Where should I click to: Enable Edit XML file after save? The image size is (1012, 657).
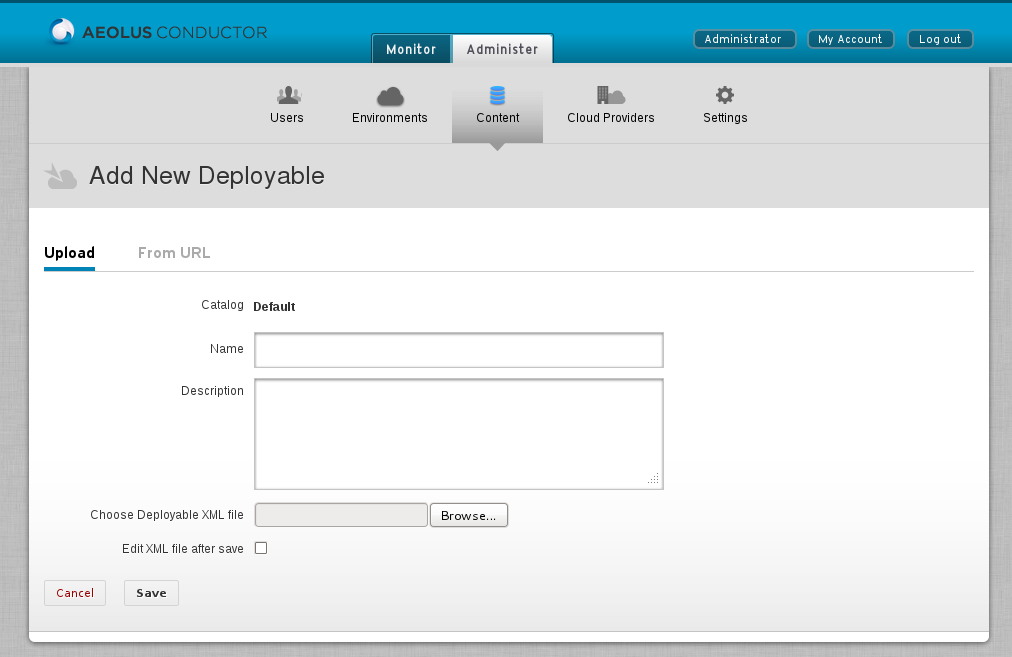tap(261, 548)
